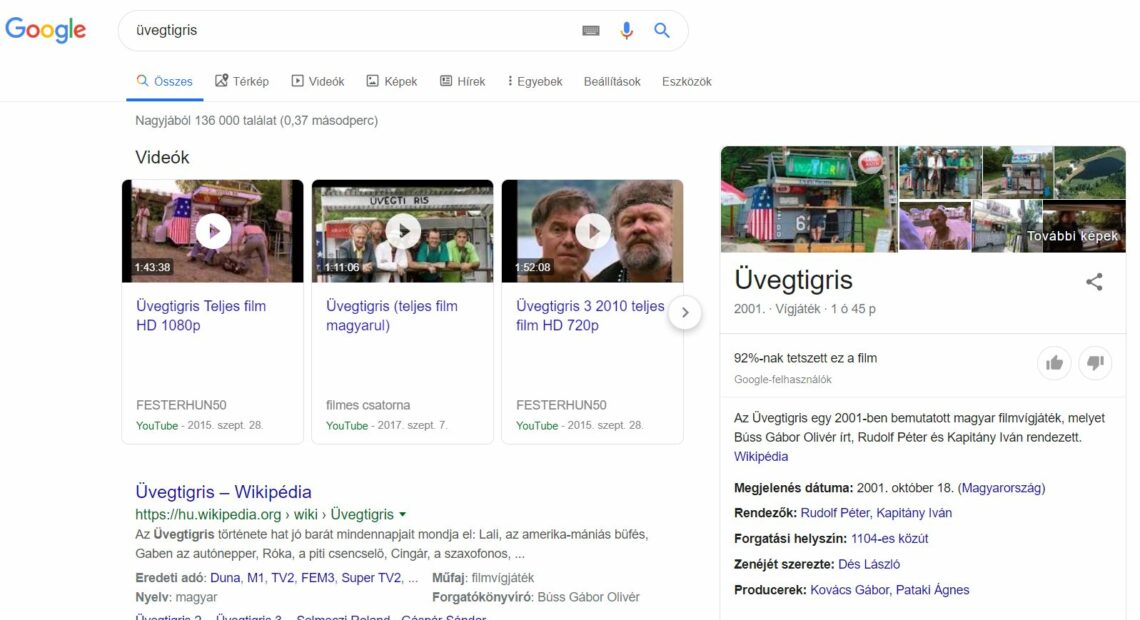The width and height of the screenshot is (1140, 620).
Task: Click the blue search magnifier button
Action: (x=662, y=31)
